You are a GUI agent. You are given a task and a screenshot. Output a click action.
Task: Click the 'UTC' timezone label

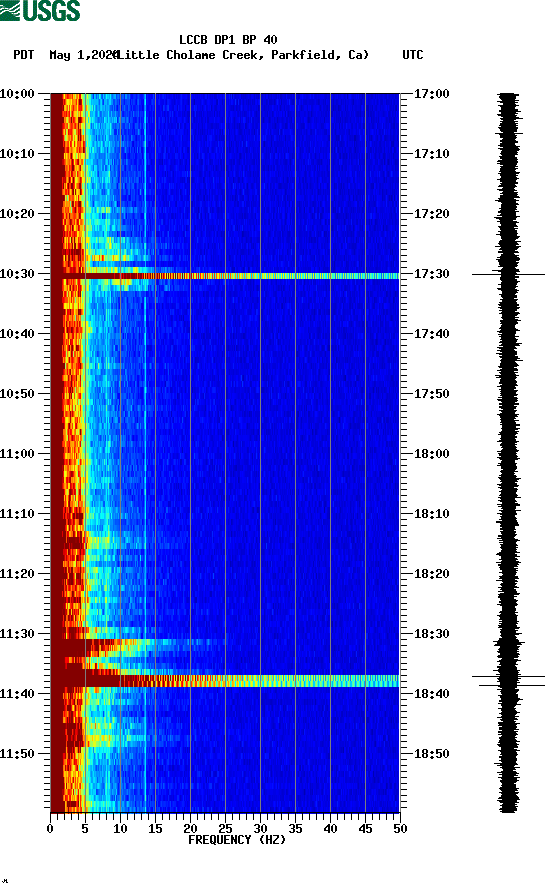pyautogui.click(x=413, y=55)
